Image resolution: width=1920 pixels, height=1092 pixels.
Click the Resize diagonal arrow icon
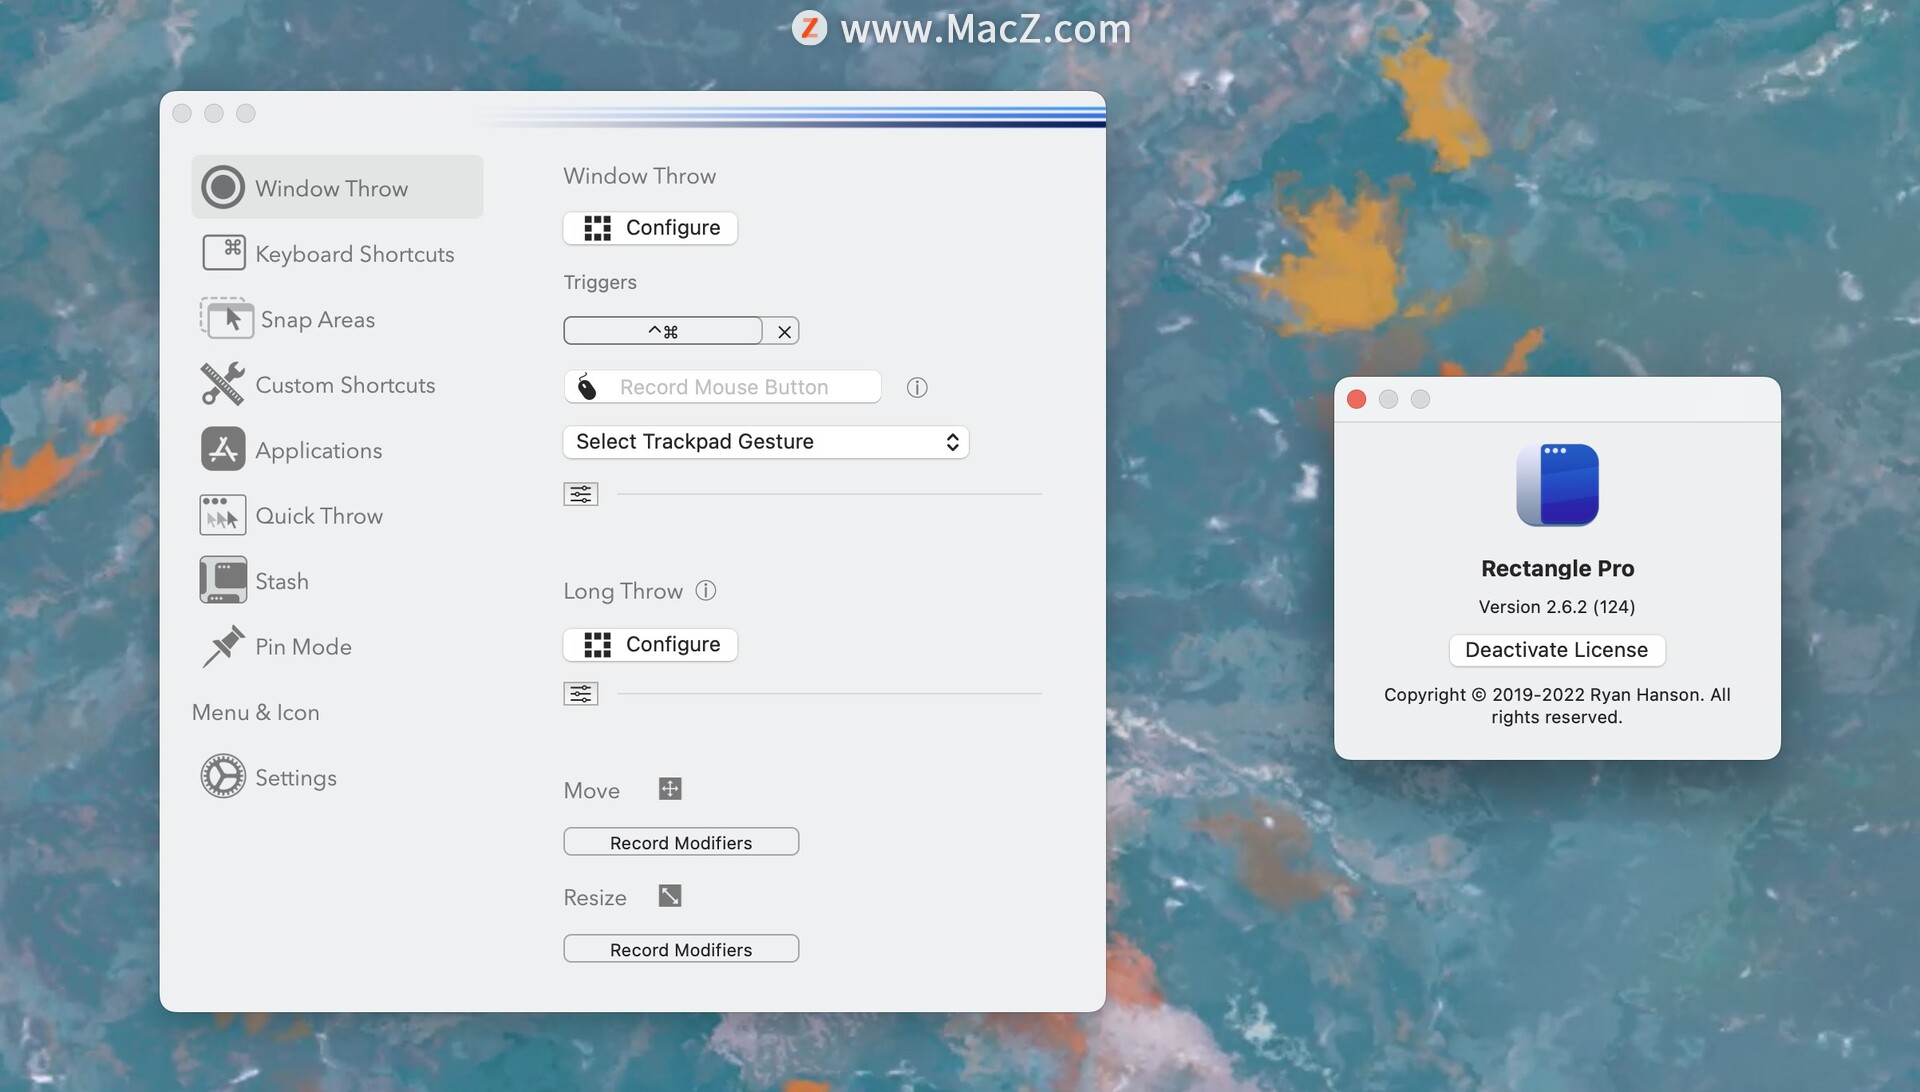pyautogui.click(x=669, y=895)
